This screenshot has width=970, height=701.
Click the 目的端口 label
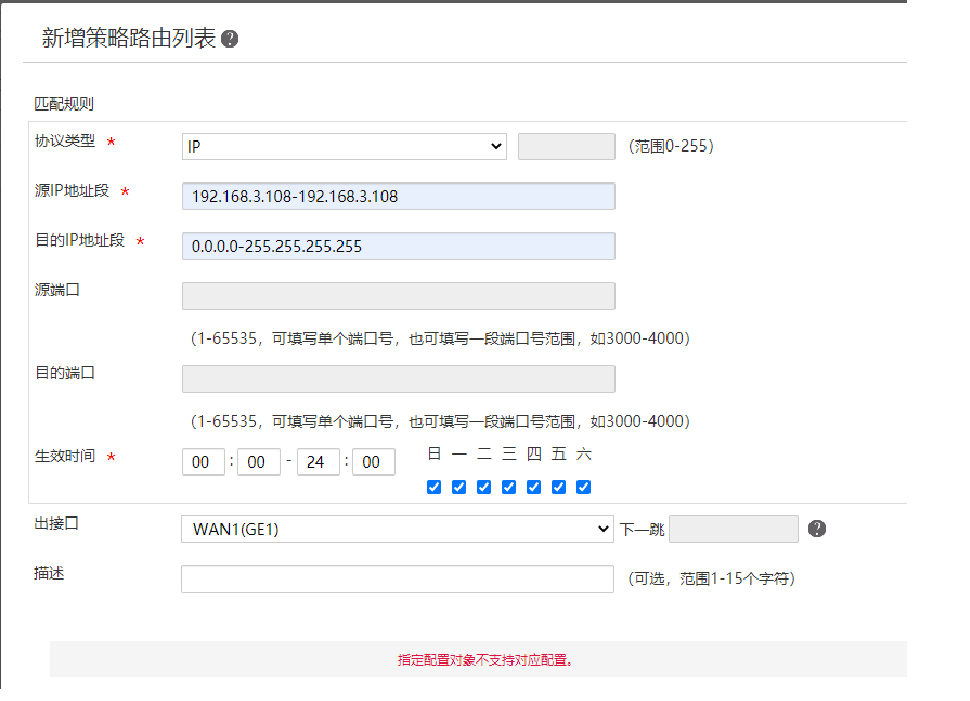[x=65, y=372]
